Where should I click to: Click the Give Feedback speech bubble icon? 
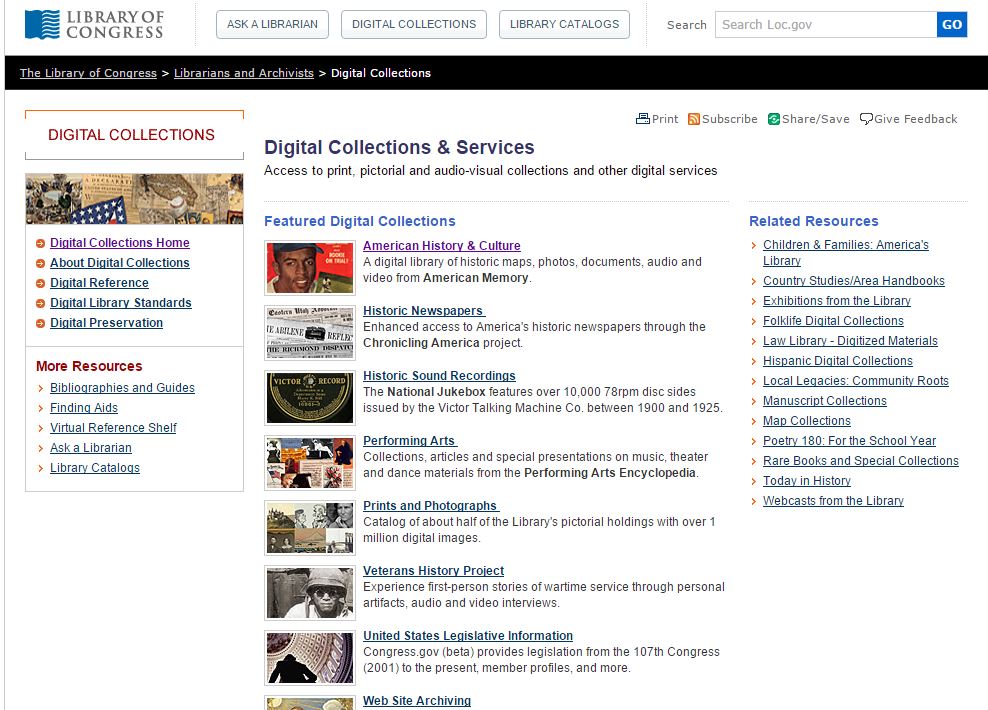pos(866,119)
